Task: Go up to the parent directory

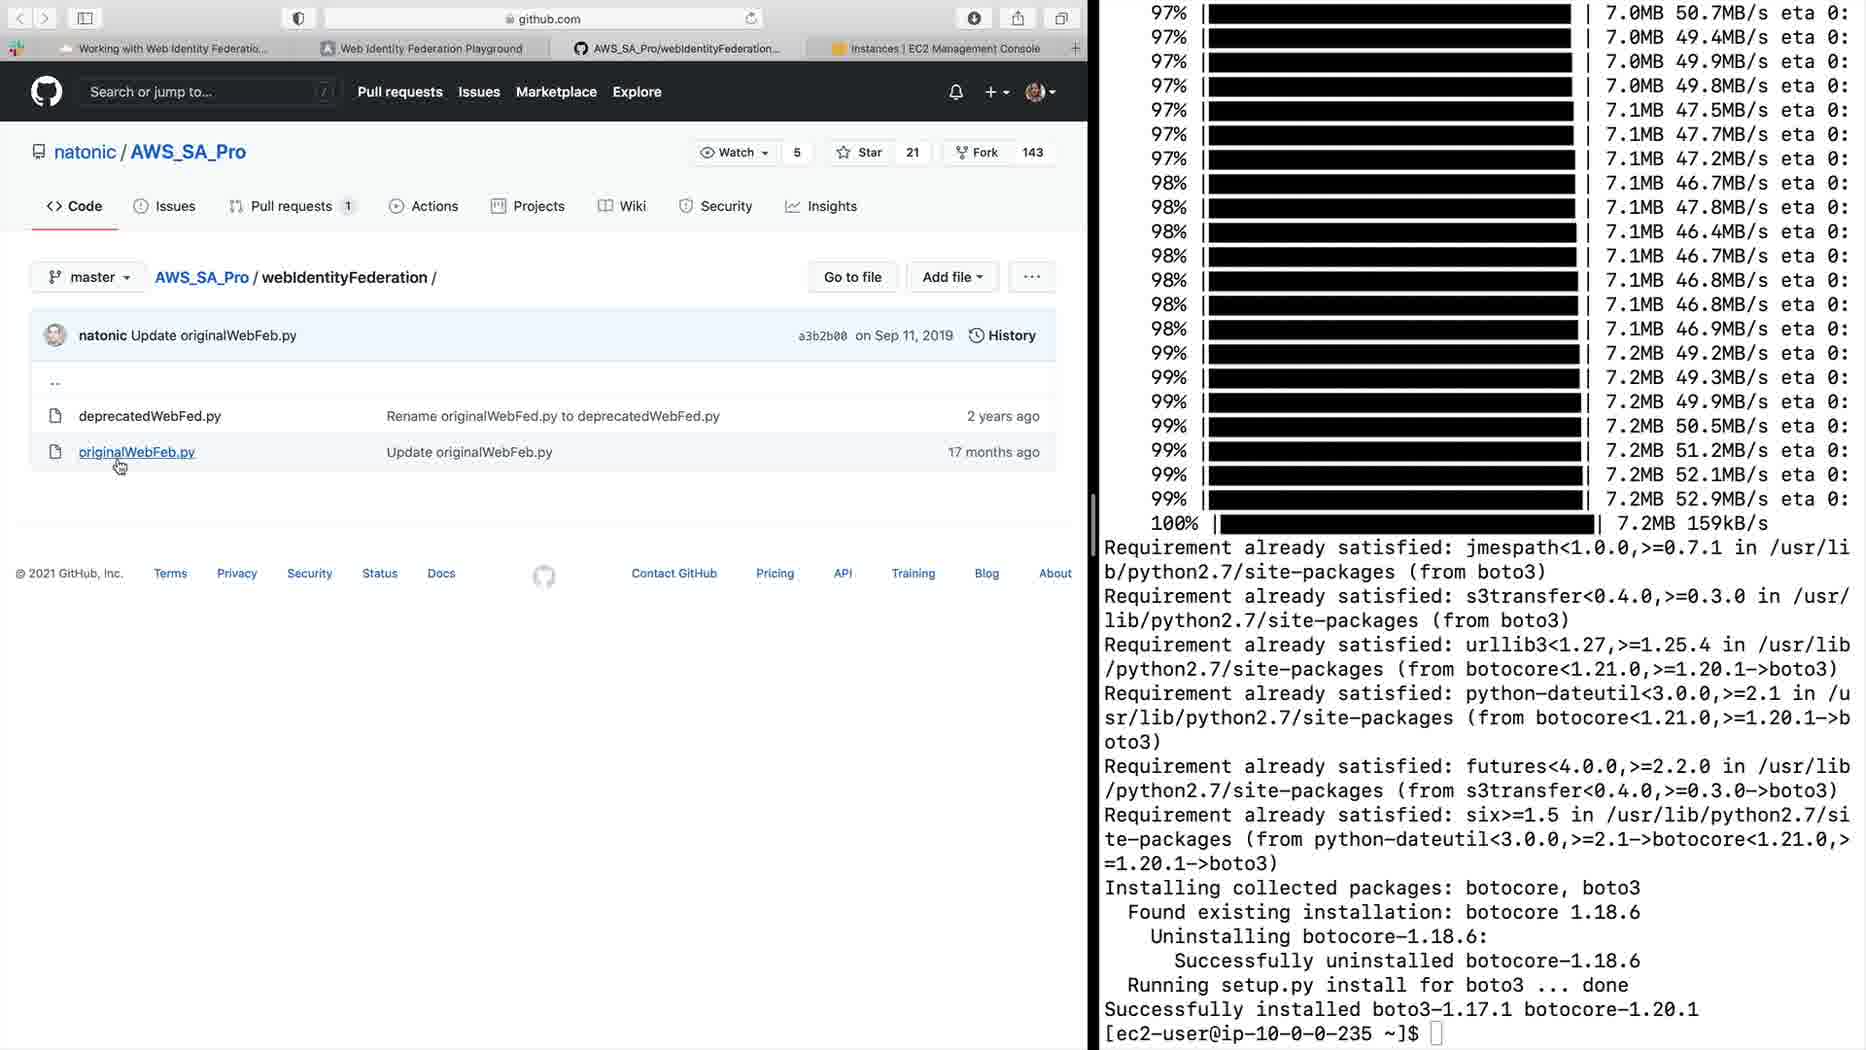Action: [55, 382]
